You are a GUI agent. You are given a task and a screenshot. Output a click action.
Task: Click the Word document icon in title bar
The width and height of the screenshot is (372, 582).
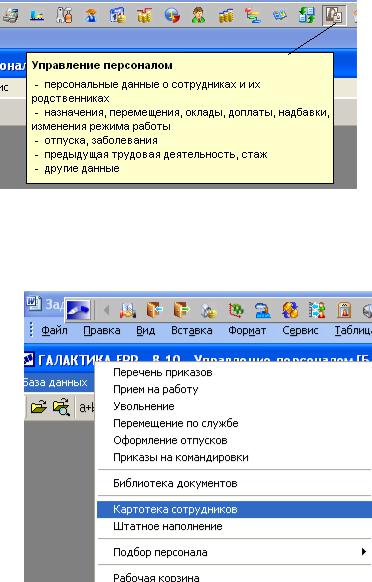point(34,303)
